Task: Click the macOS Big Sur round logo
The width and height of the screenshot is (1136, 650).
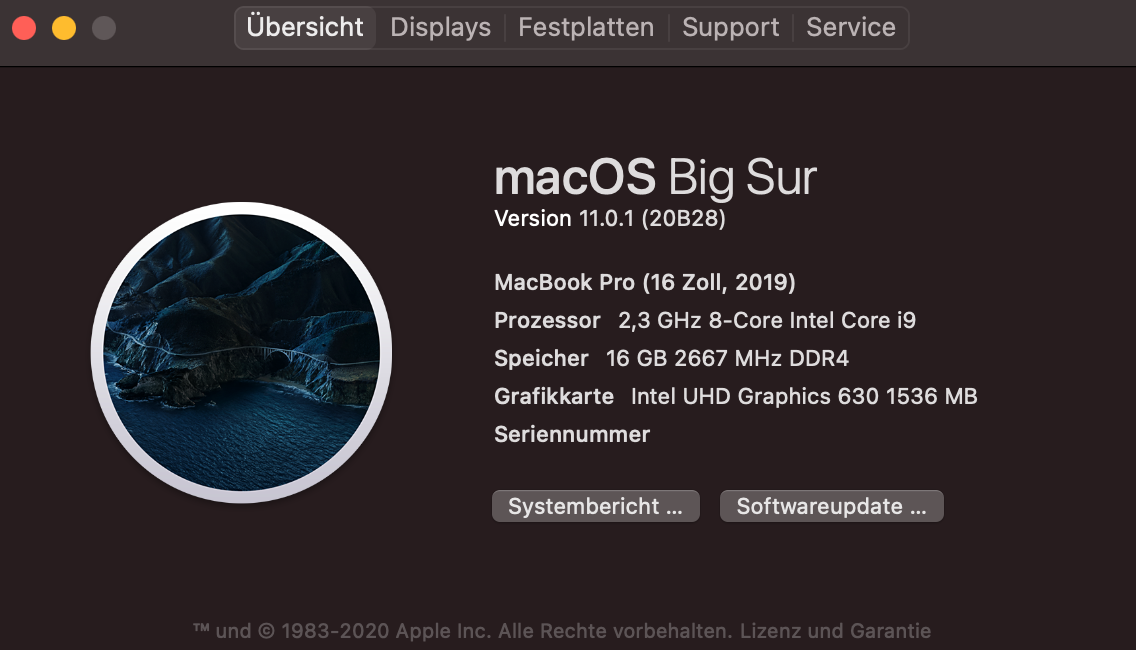Action: 241,352
